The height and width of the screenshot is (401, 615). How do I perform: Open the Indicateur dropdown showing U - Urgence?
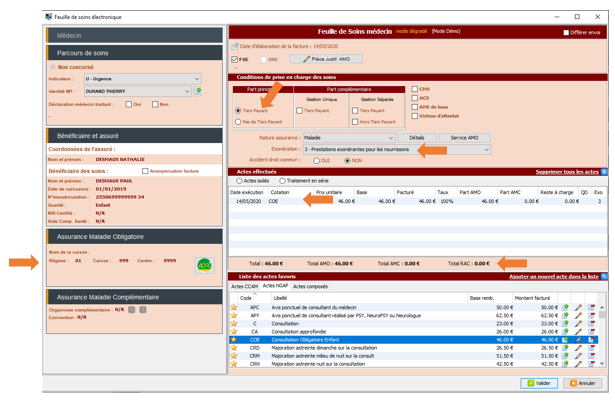point(142,79)
